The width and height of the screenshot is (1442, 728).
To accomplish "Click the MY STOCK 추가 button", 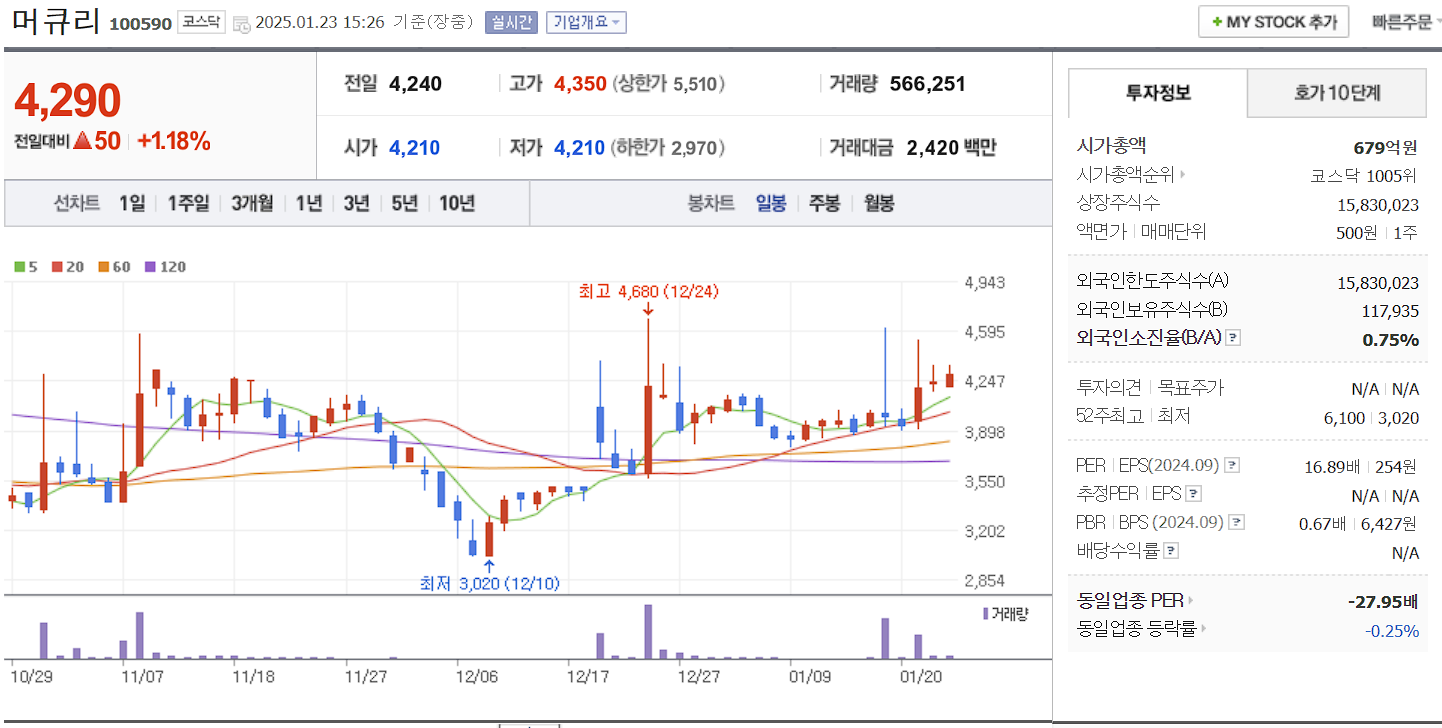I will point(1273,21).
